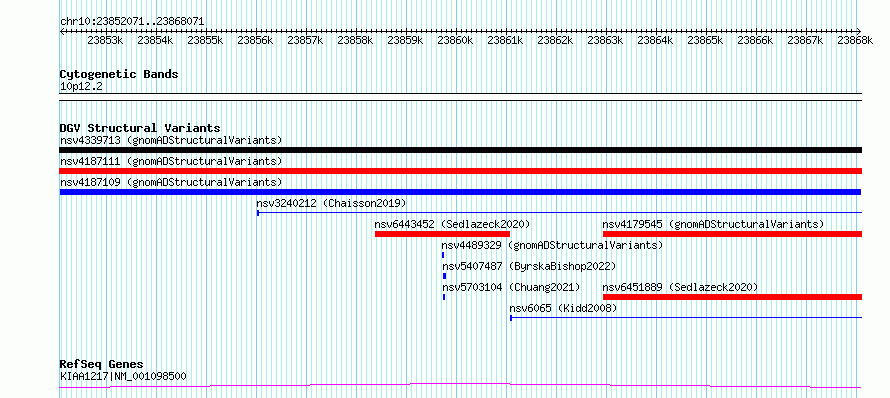This screenshot has height=398, width=890.
Task: Click the nsv3240212 (Chaisson2019) label
Action: click(x=331, y=203)
